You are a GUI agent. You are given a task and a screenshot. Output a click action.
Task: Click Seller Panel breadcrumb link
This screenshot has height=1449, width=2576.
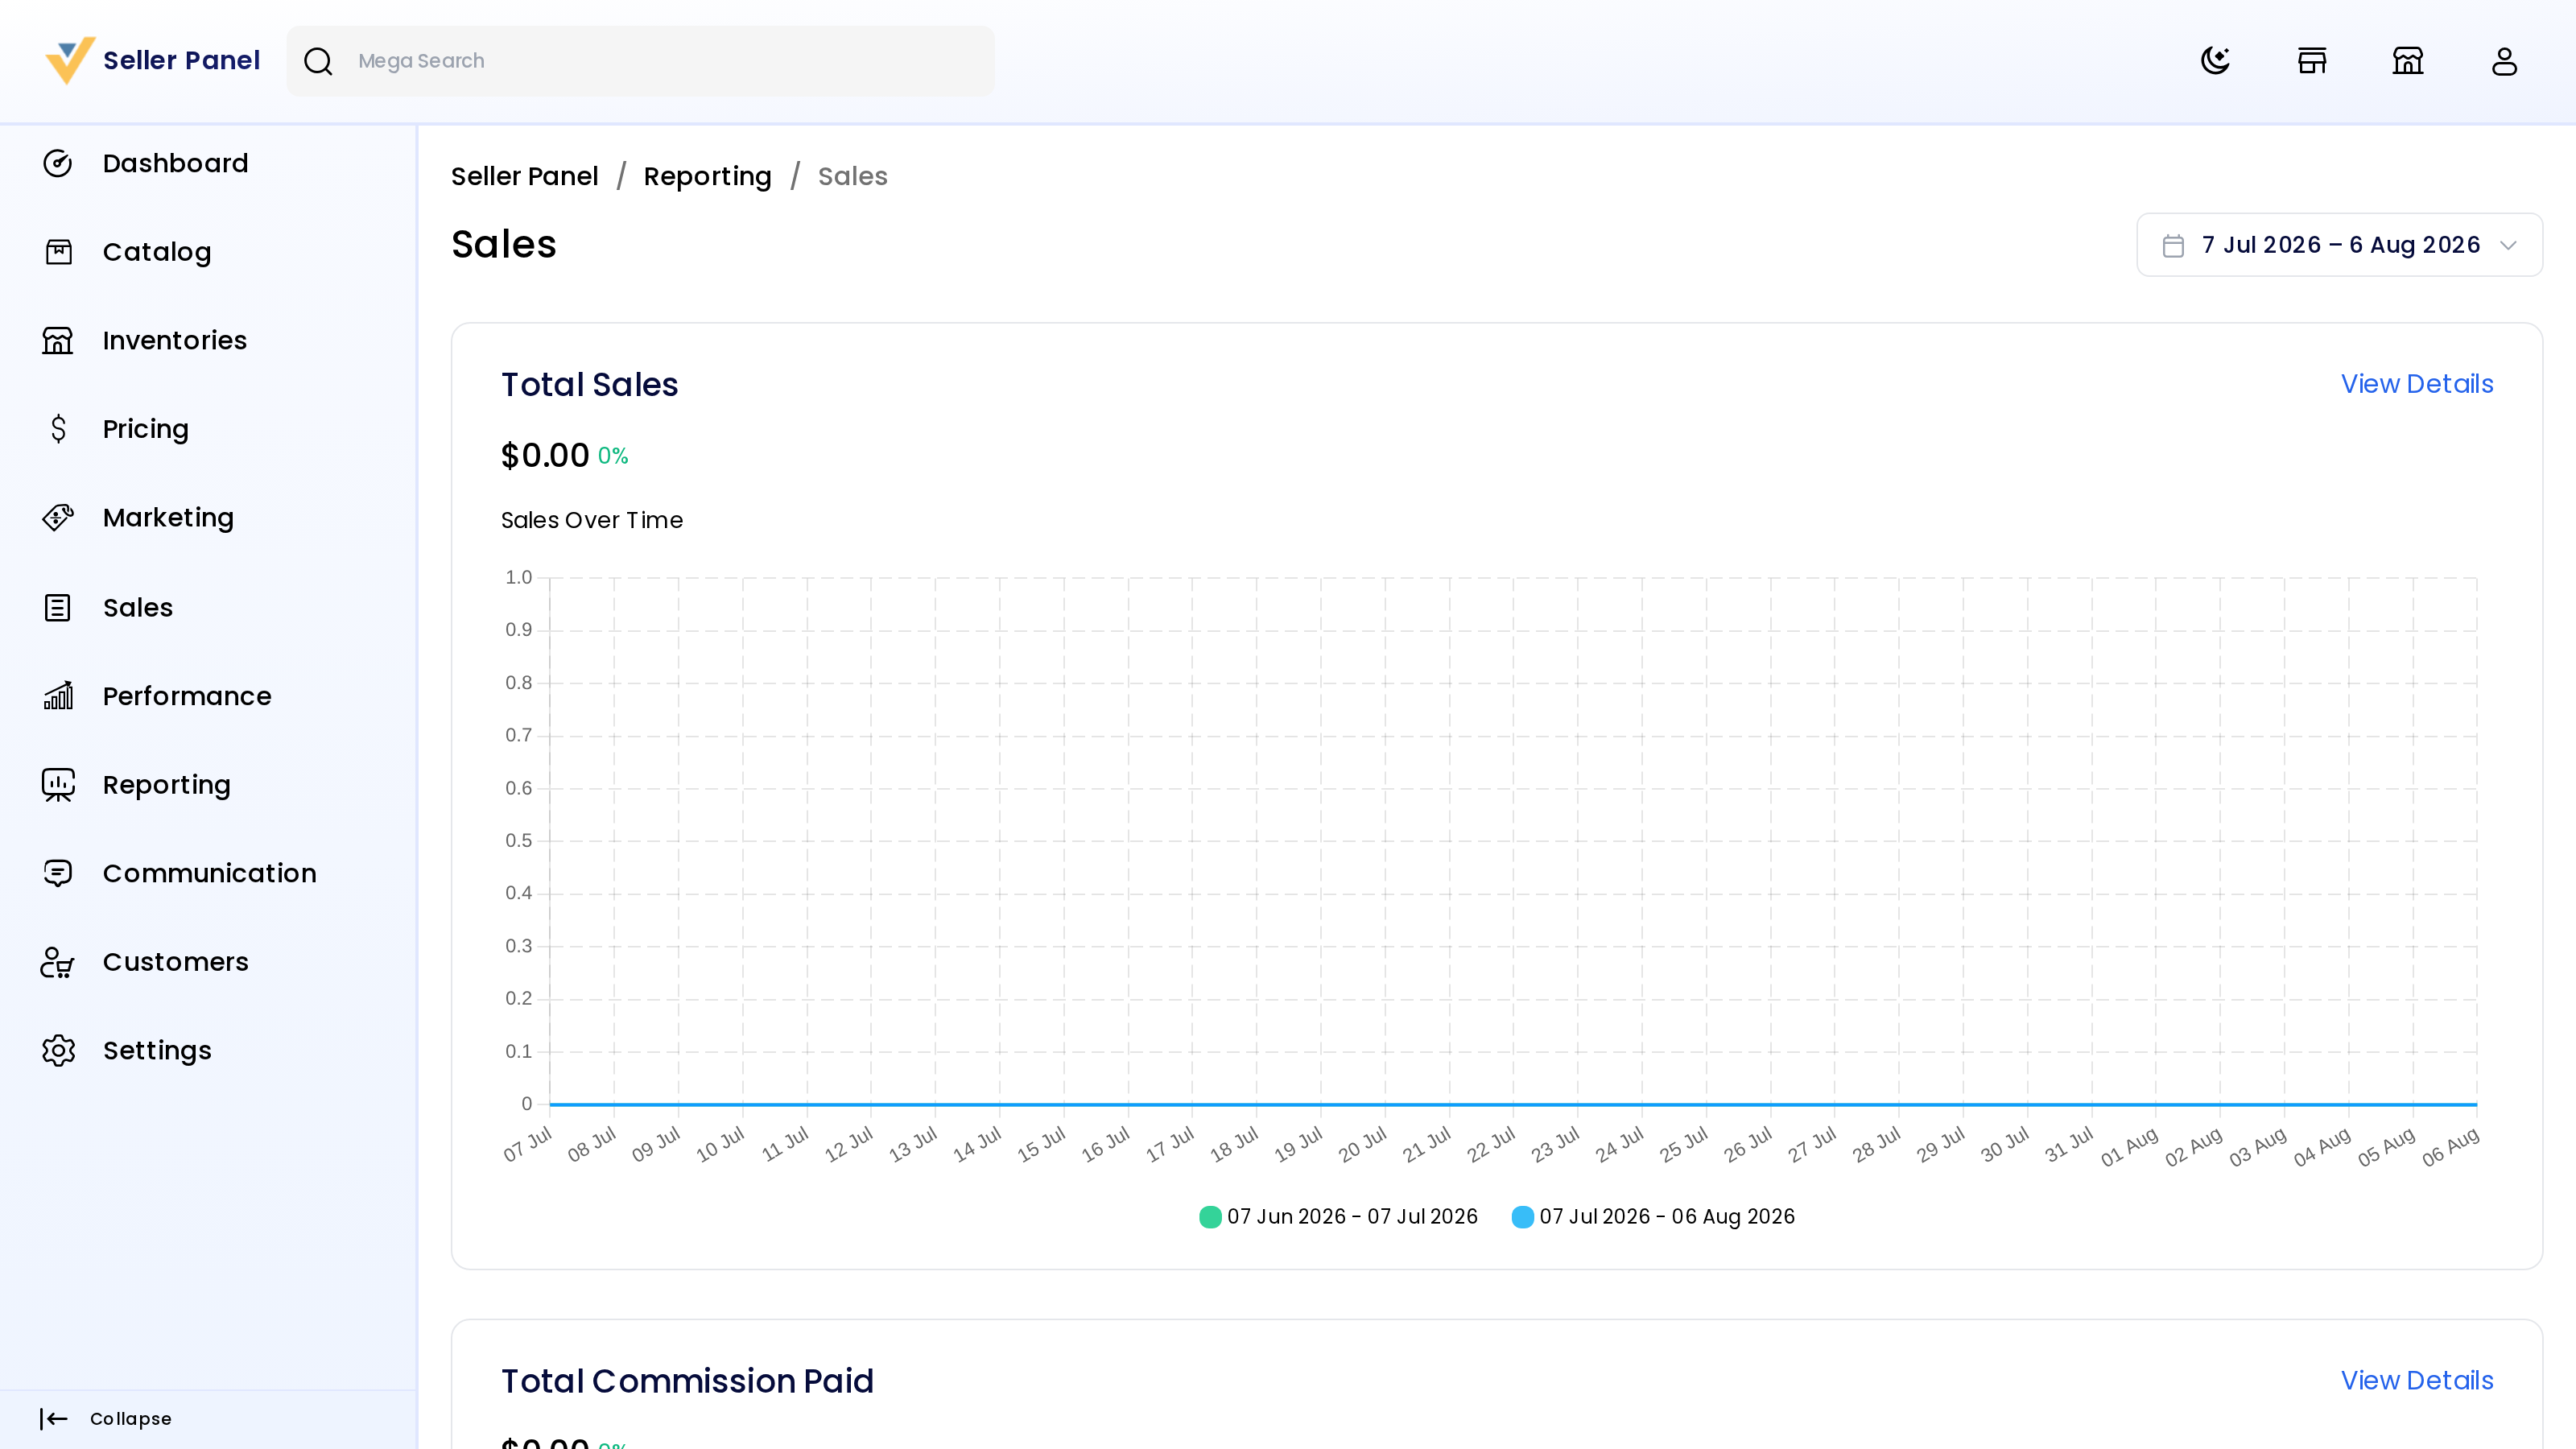click(x=524, y=176)
